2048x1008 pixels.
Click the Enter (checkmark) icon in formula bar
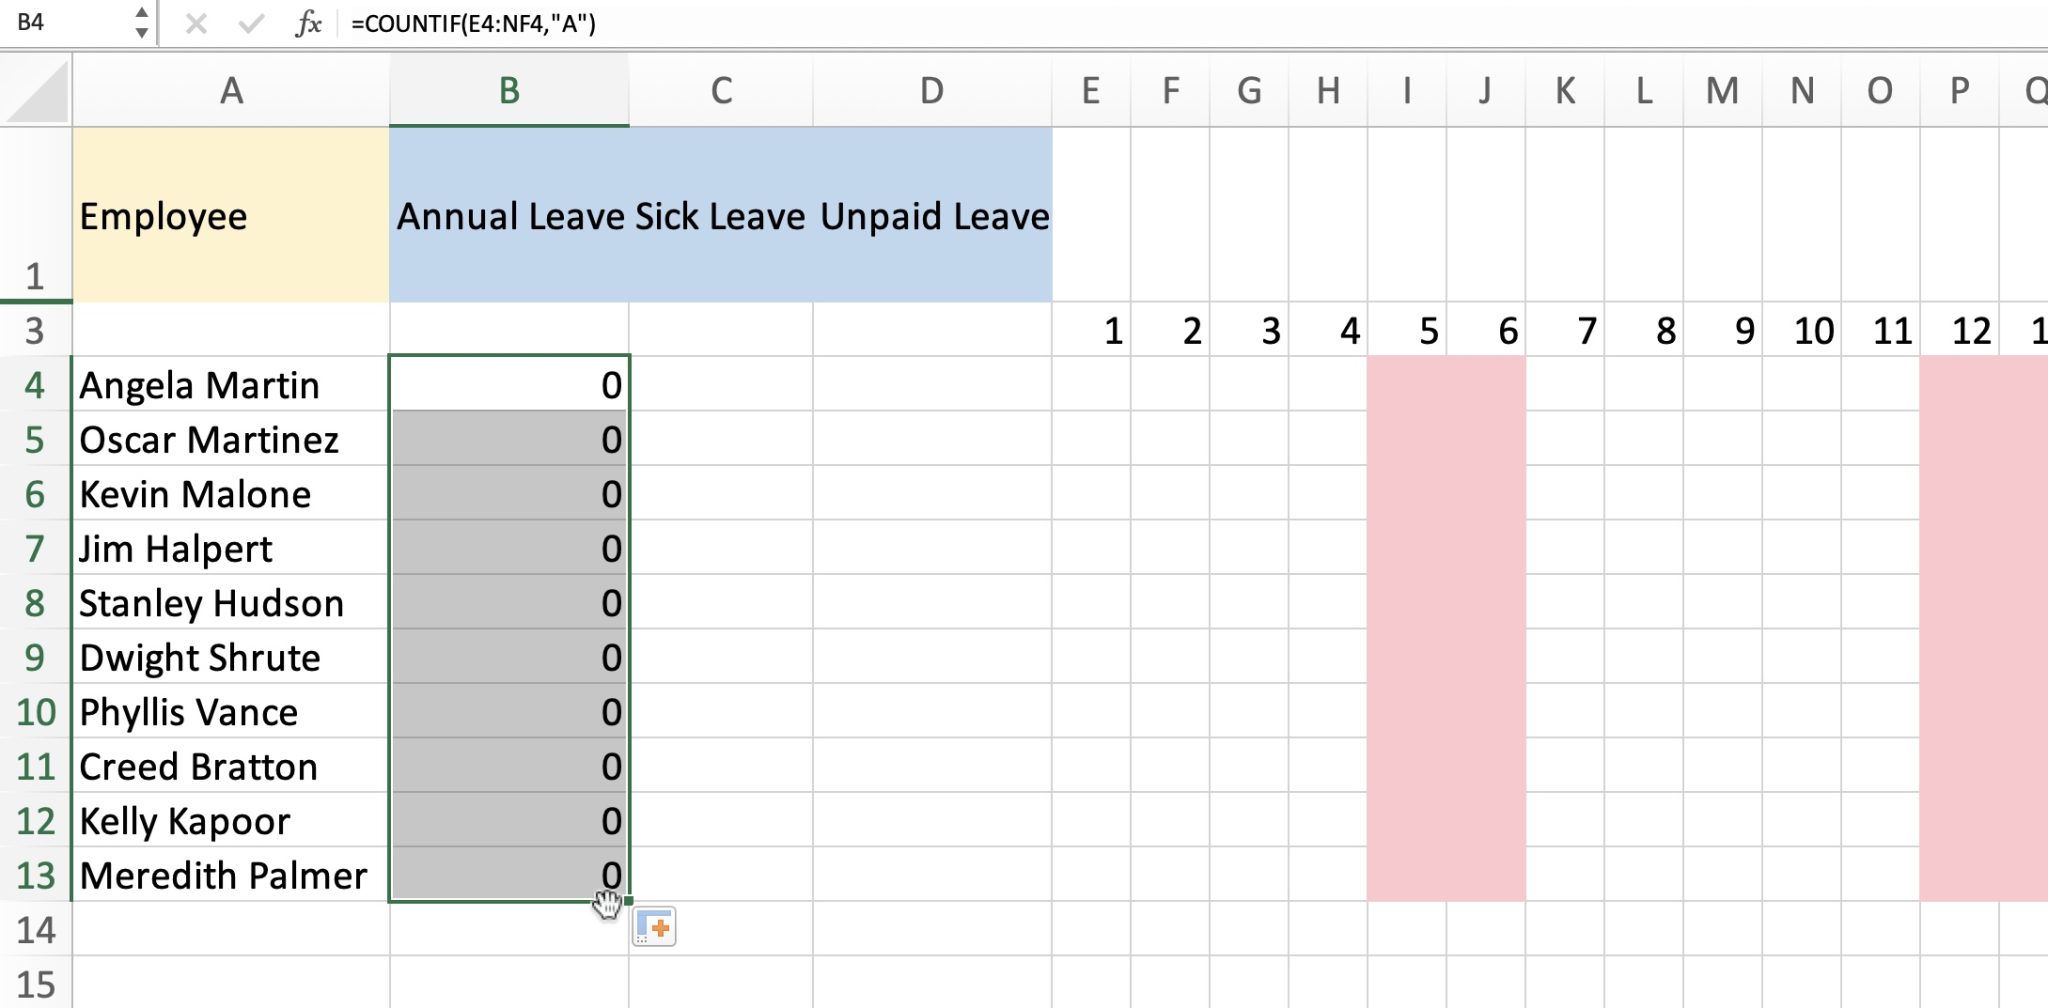pos(250,25)
